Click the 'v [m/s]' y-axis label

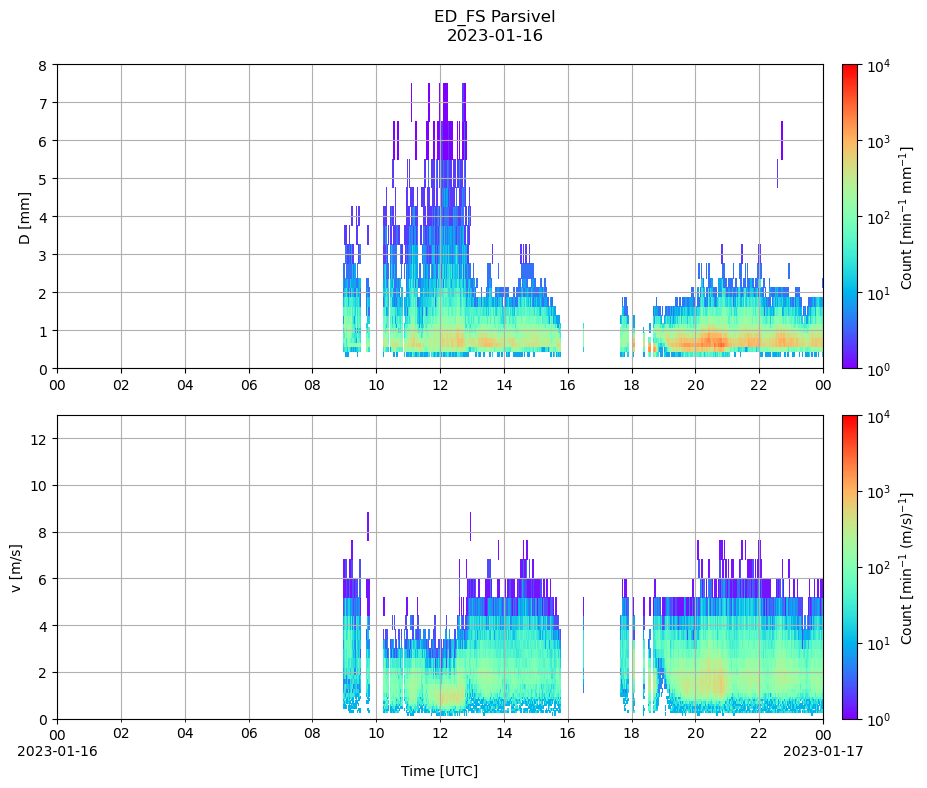pyautogui.click(x=16, y=568)
